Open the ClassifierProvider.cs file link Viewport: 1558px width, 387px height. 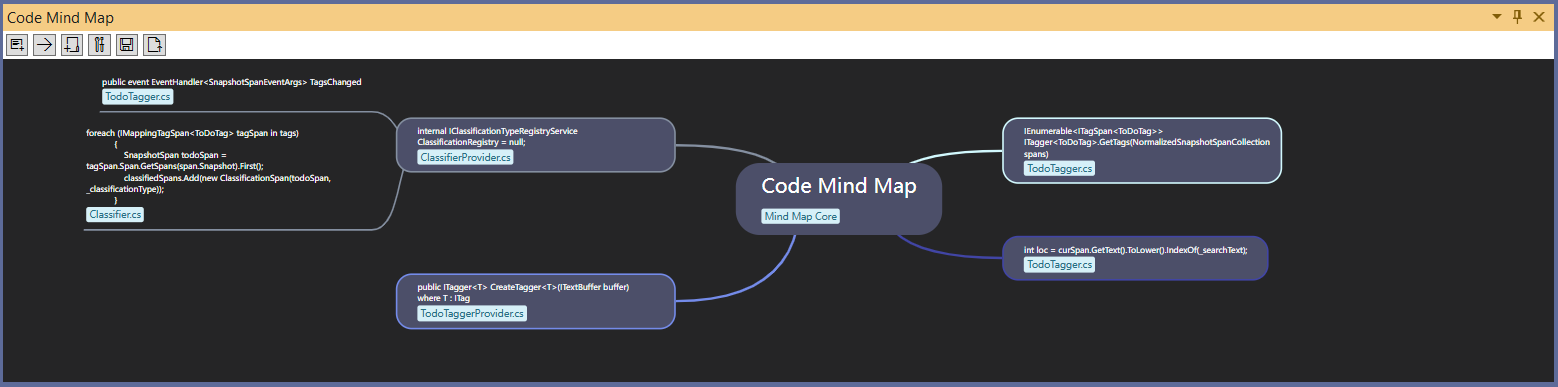click(465, 157)
